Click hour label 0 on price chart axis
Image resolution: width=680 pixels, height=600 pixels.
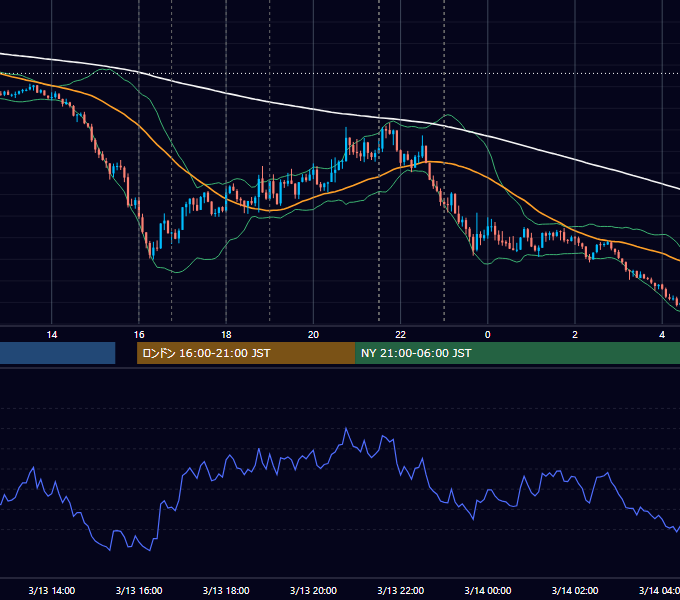coord(487,335)
